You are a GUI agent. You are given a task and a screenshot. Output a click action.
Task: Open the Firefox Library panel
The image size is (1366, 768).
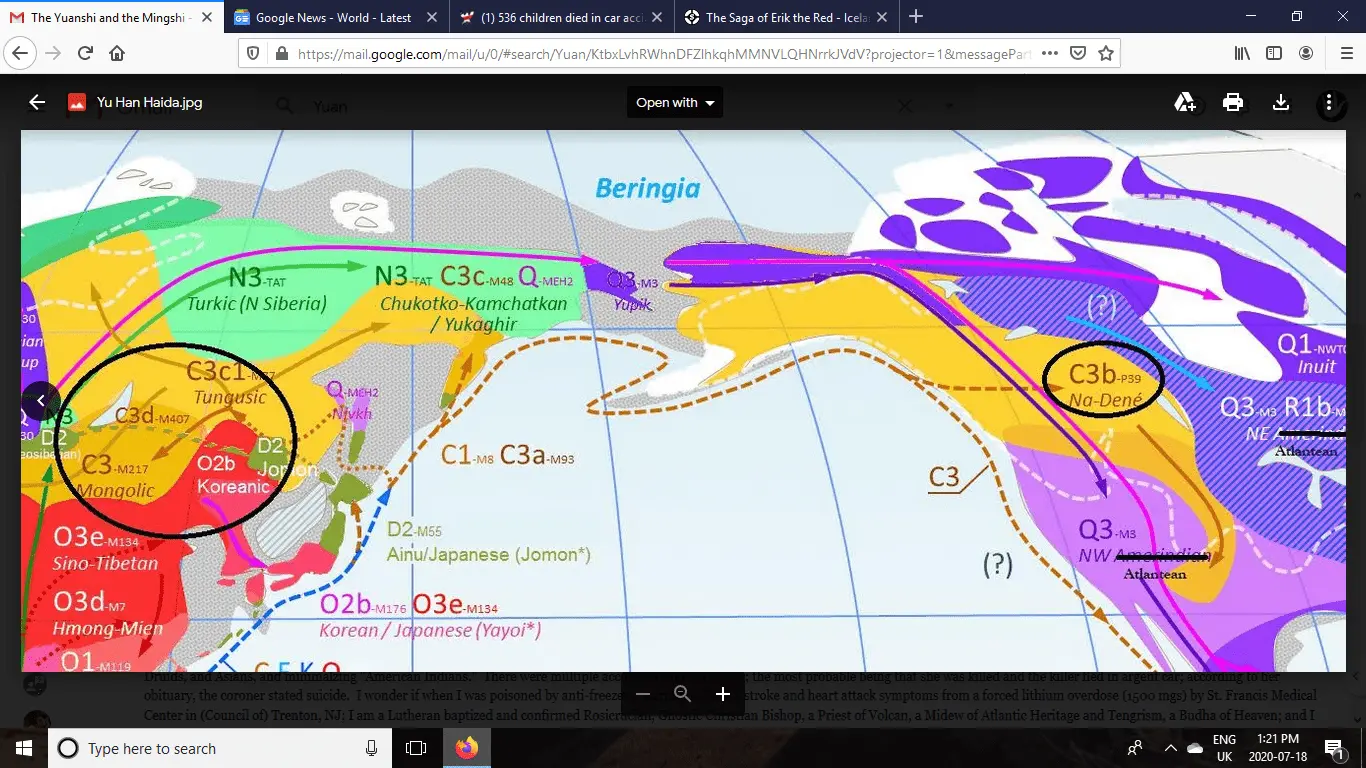click(x=1241, y=53)
